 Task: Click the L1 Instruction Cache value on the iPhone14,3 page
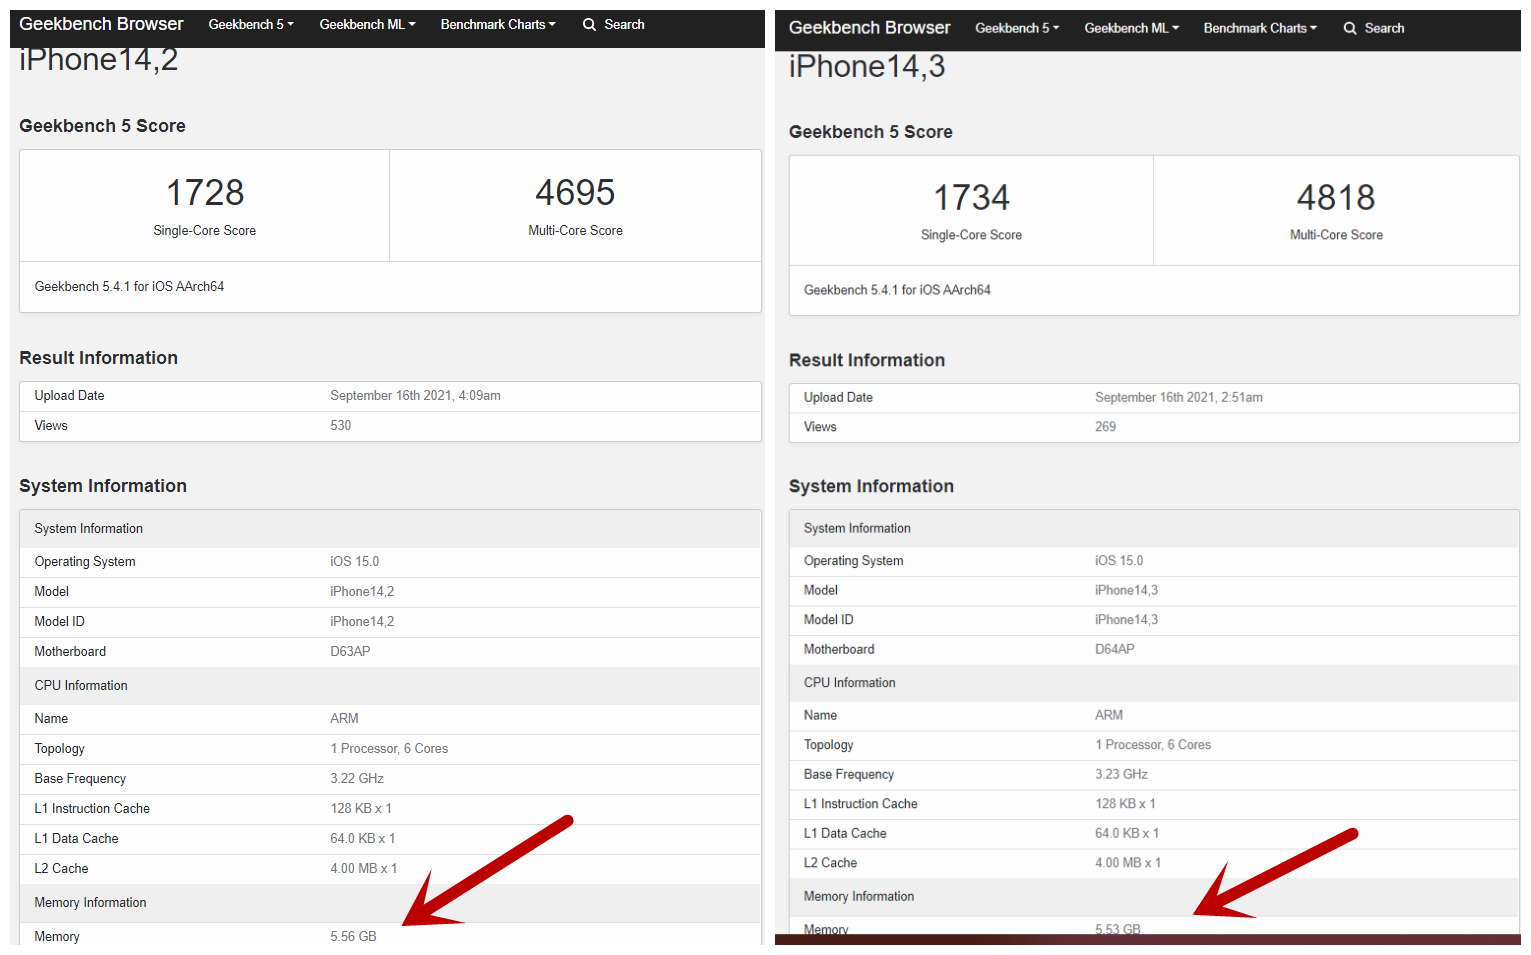pos(1125,804)
